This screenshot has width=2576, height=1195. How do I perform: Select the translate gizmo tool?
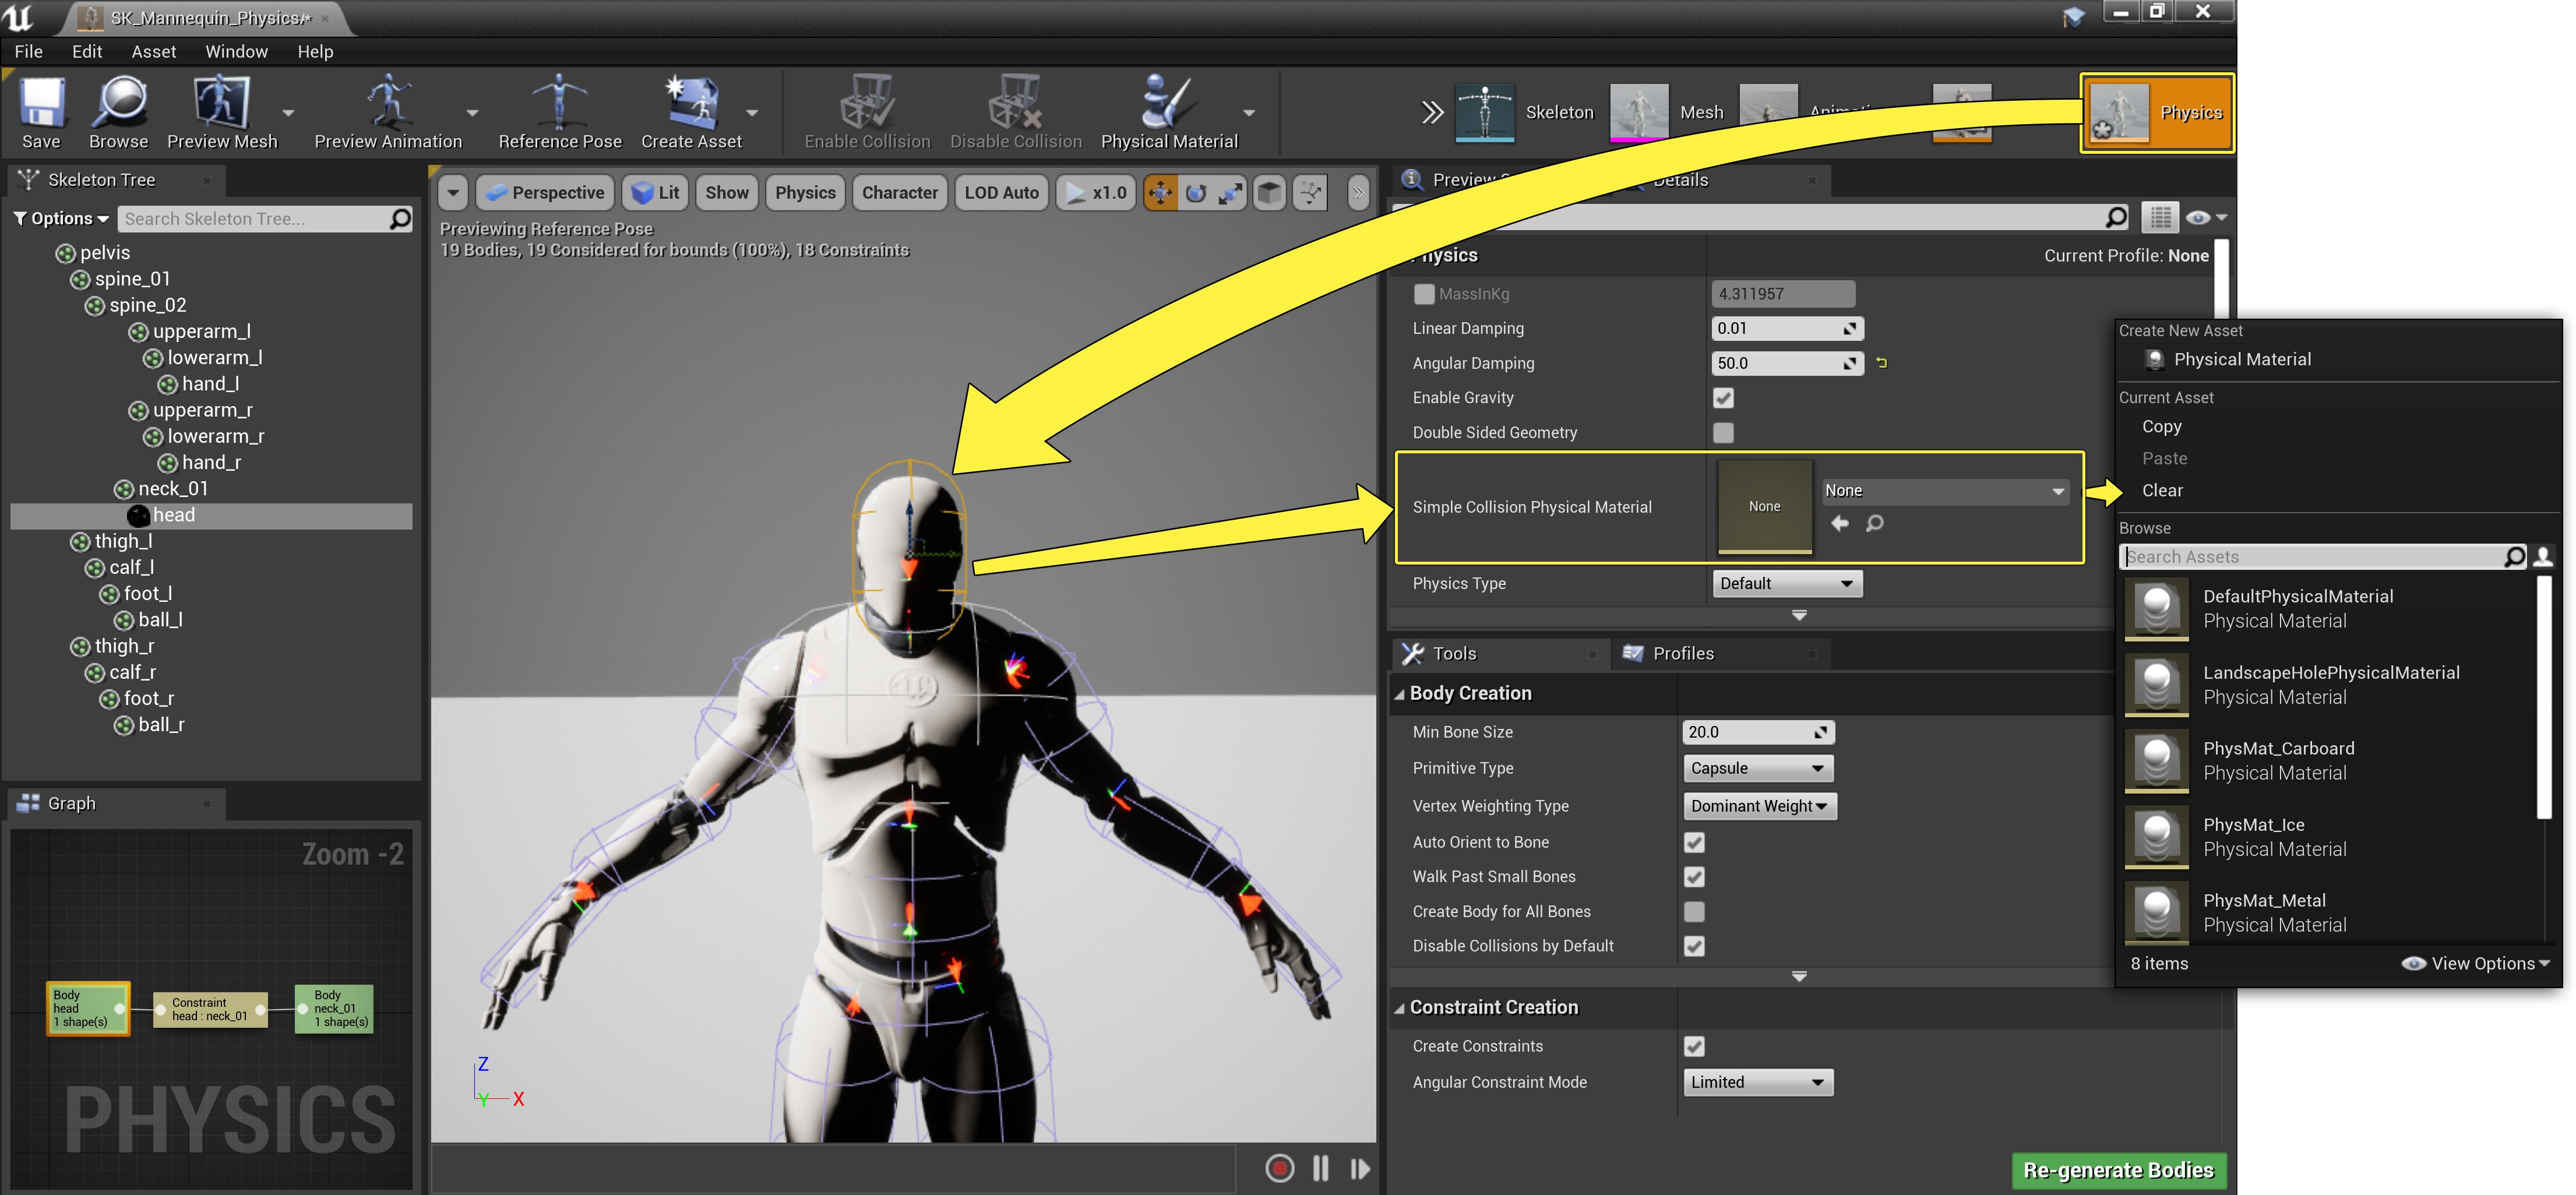click(x=1160, y=193)
